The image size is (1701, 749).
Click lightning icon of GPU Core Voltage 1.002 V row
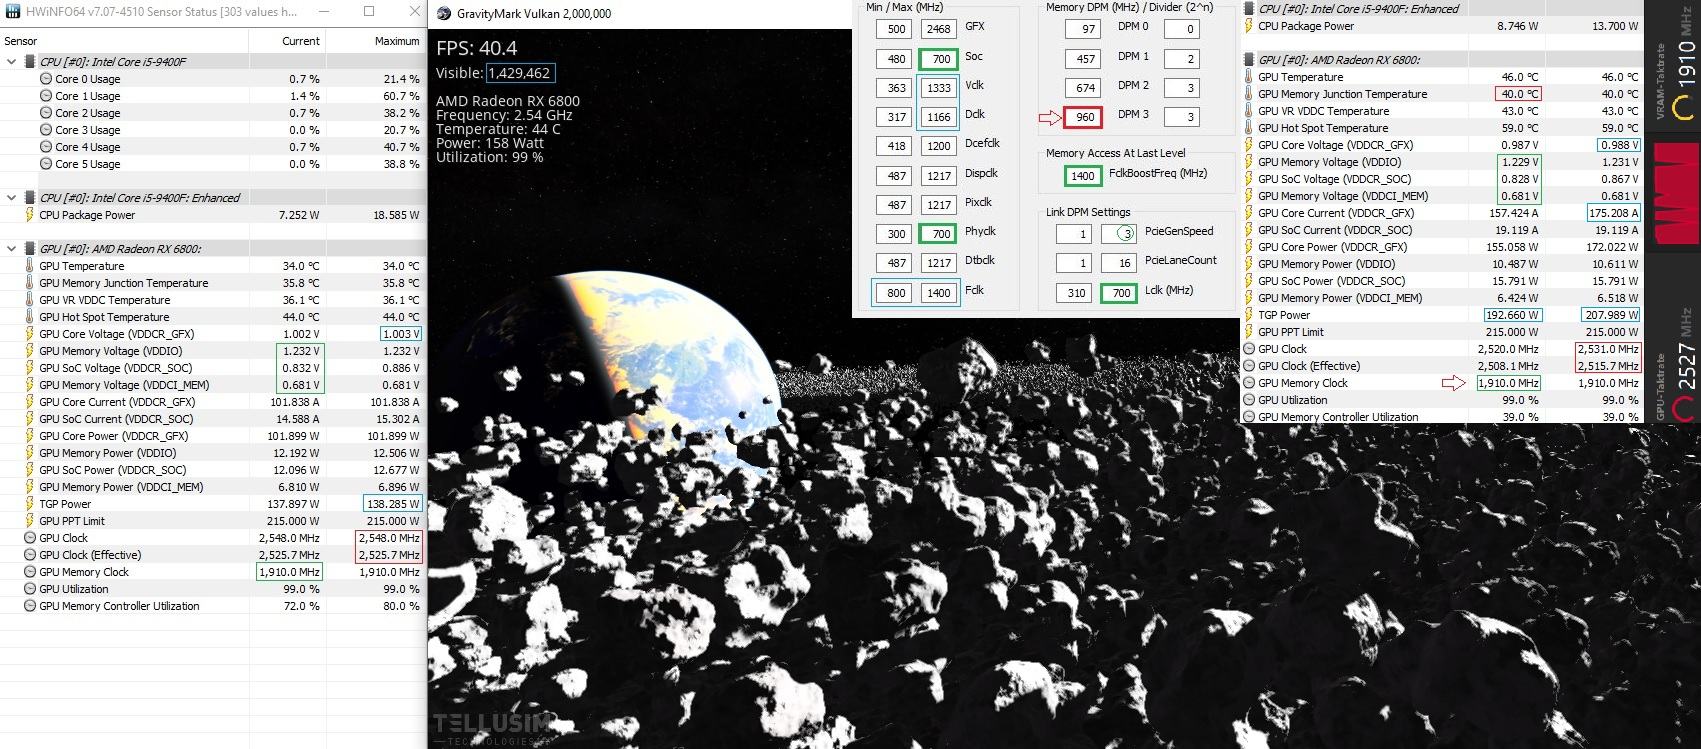pyautogui.click(x=30, y=334)
